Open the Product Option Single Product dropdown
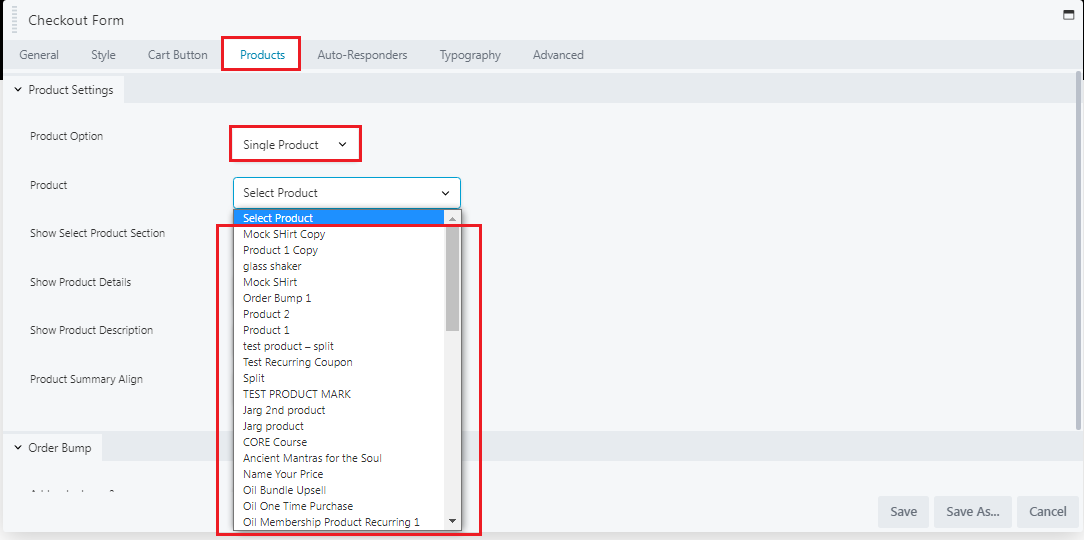 pos(295,145)
